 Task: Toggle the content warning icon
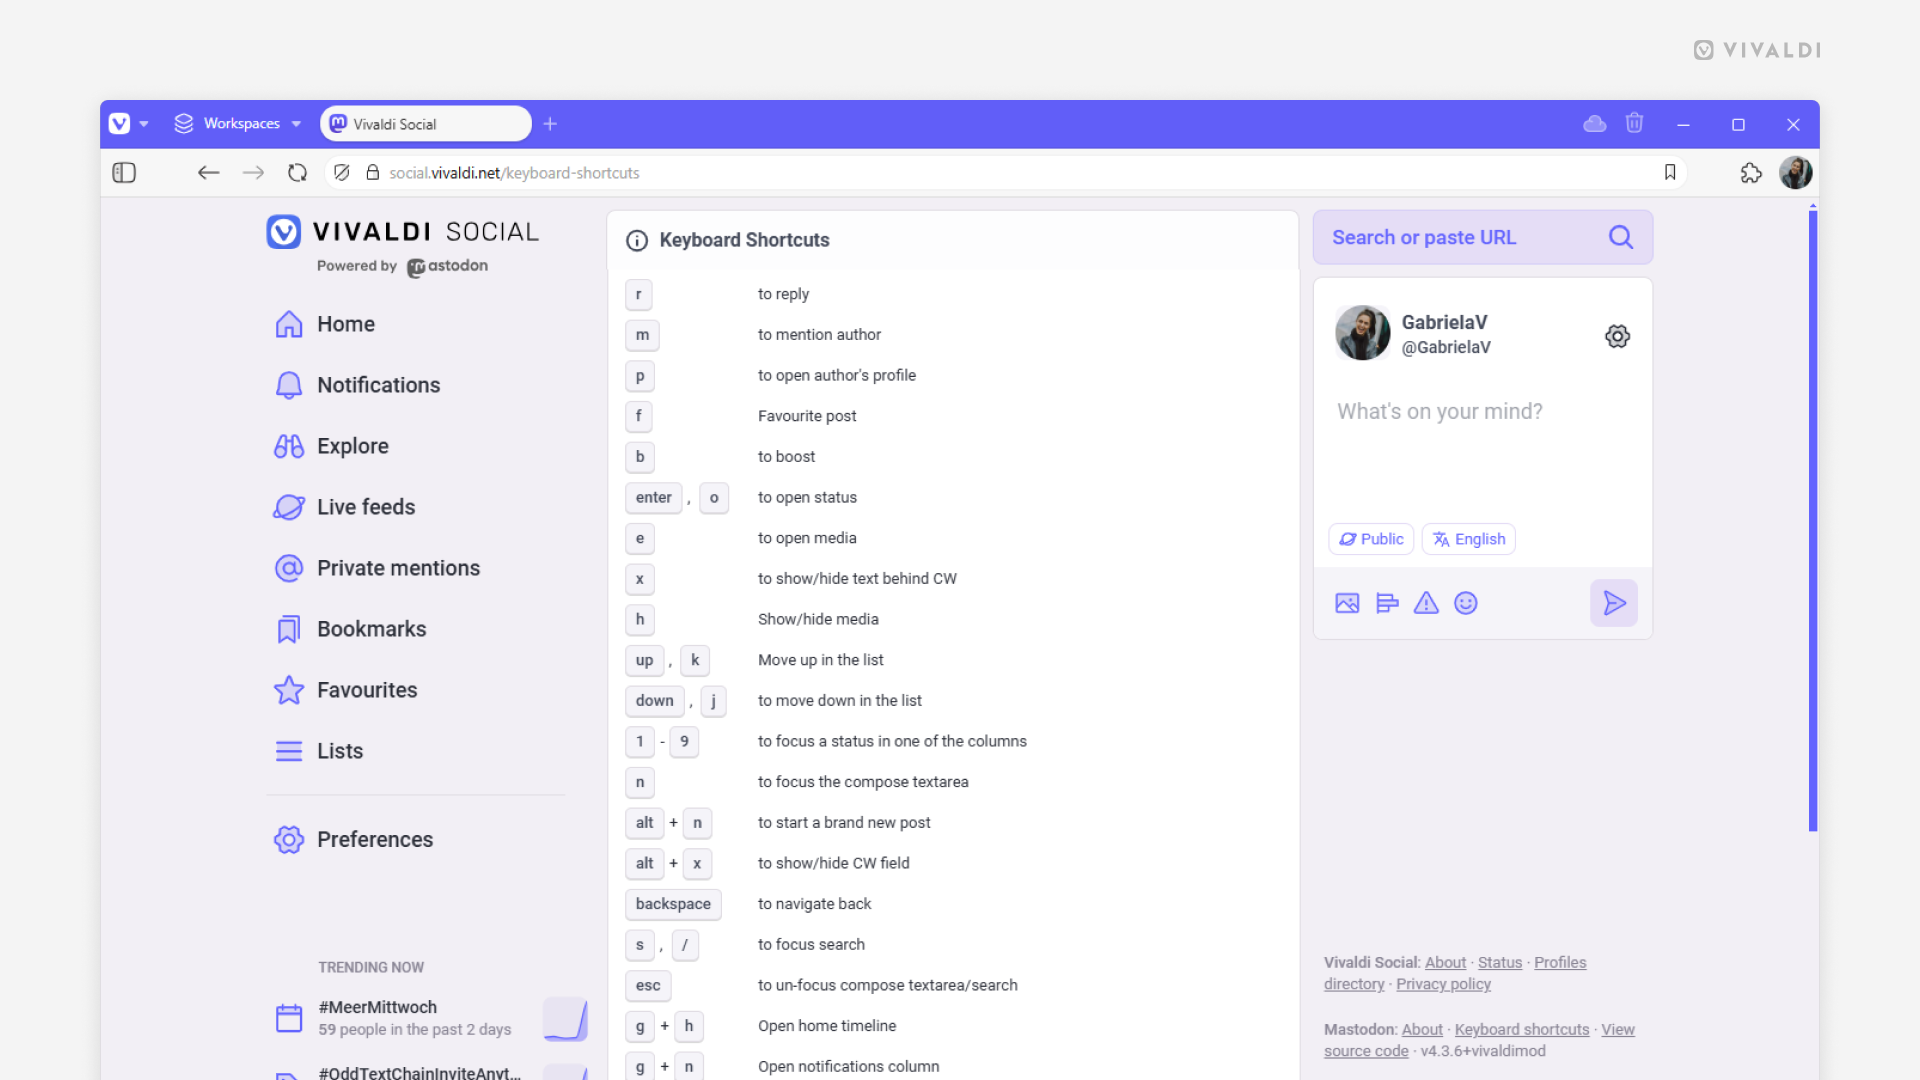click(x=1426, y=603)
